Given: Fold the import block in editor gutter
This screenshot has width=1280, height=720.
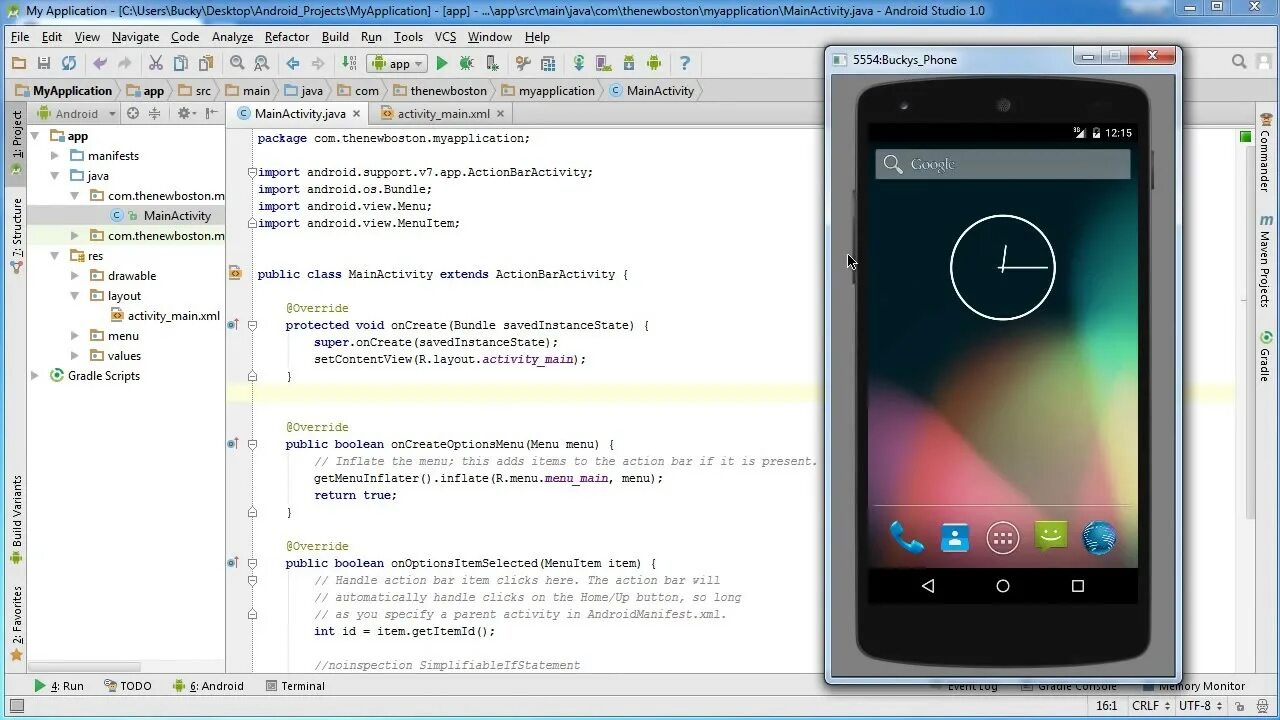Looking at the screenshot, I should pyautogui.click(x=252, y=172).
